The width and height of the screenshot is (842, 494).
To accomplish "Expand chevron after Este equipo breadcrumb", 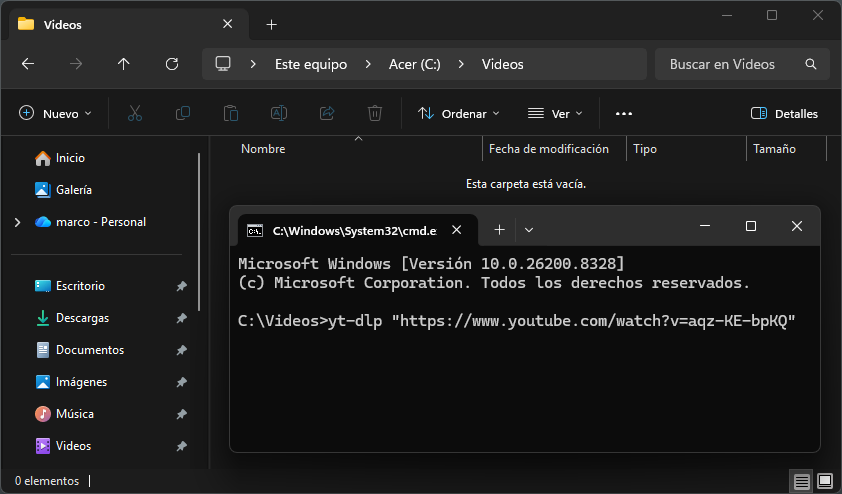I will [368, 64].
